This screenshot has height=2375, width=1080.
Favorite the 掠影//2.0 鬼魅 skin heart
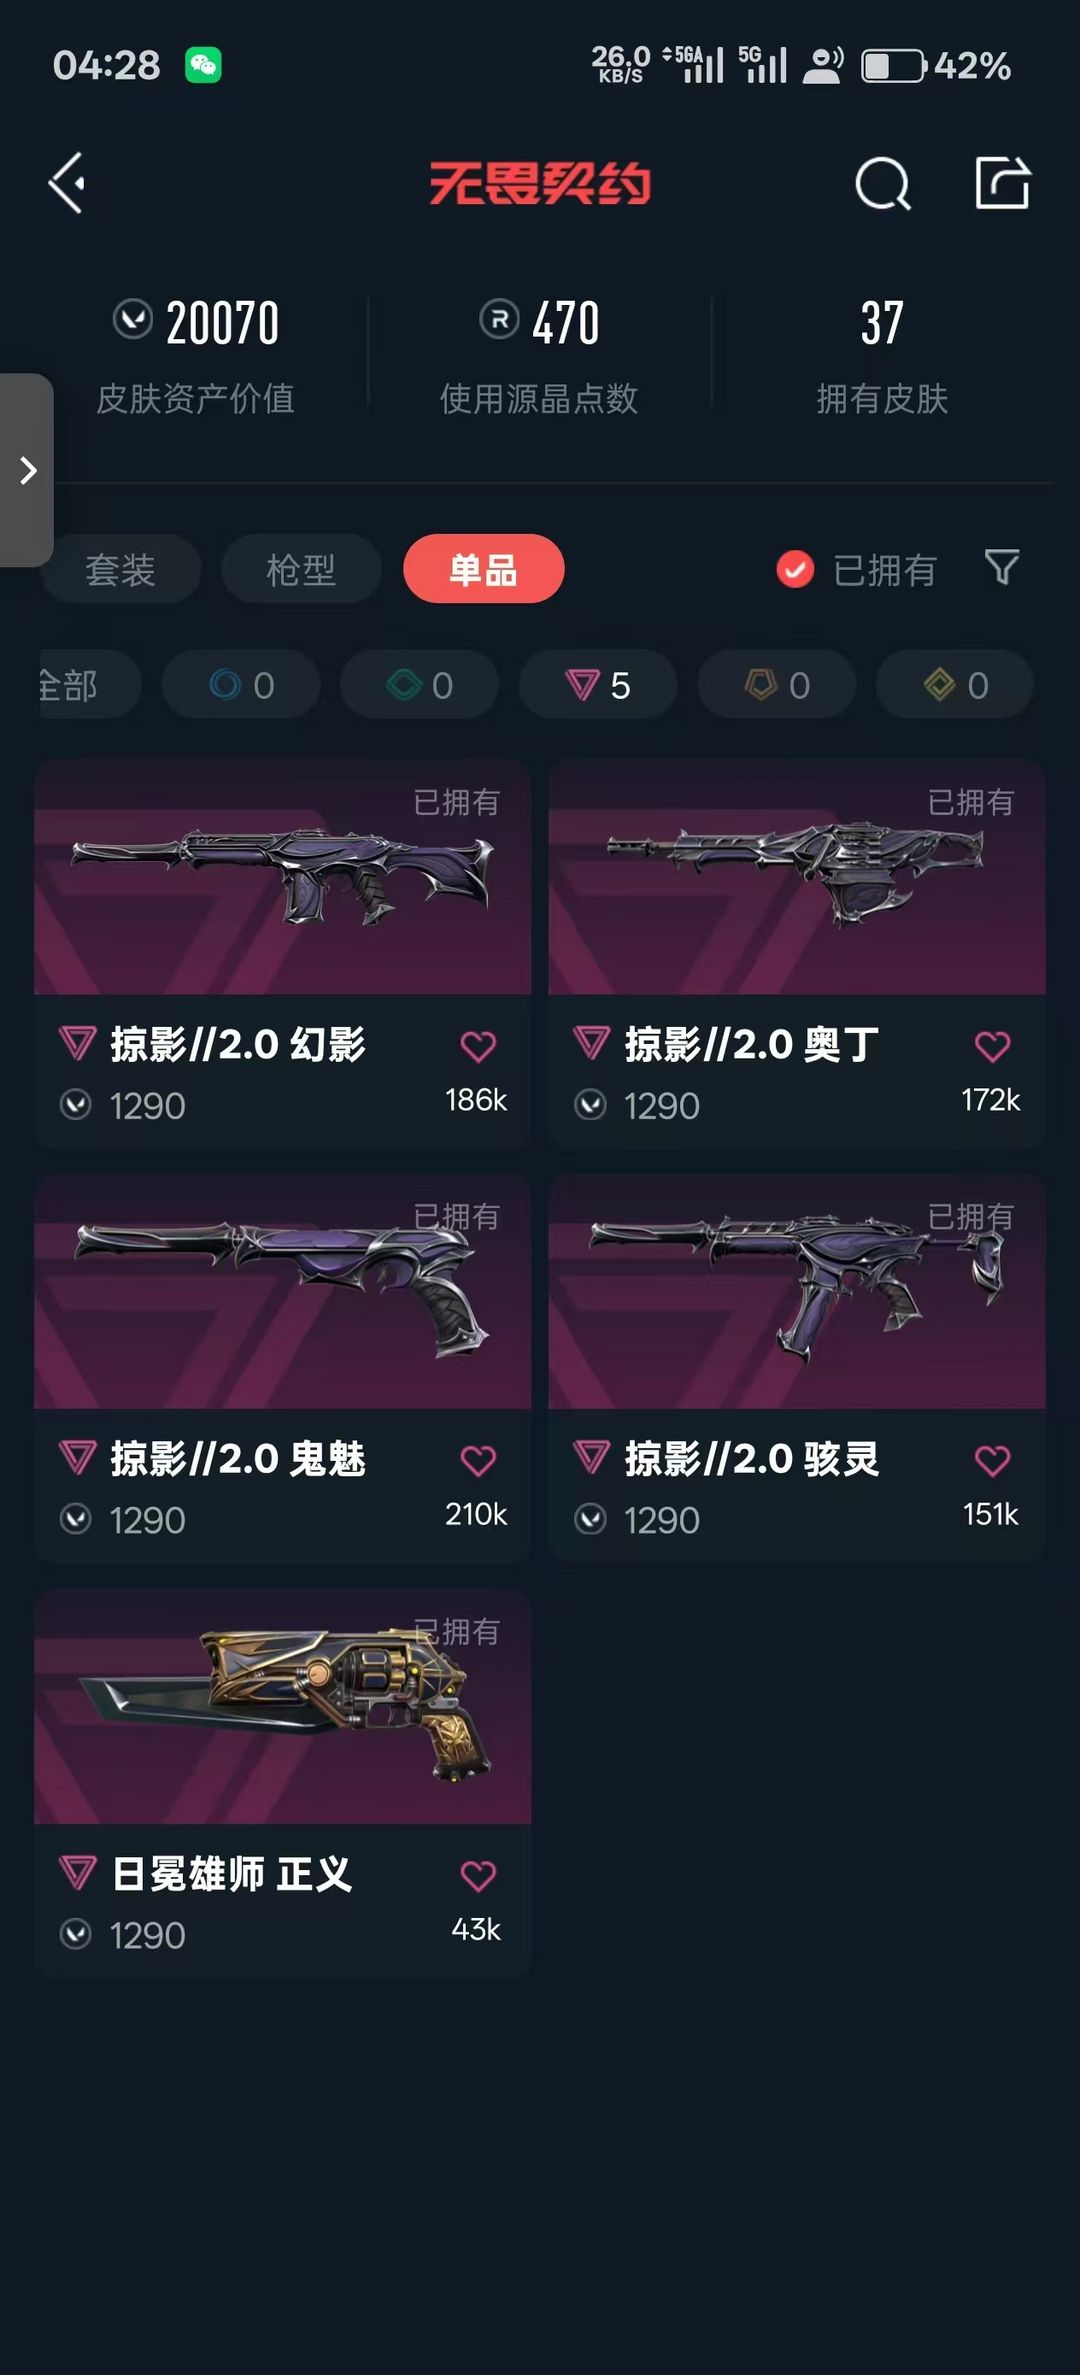478,1461
